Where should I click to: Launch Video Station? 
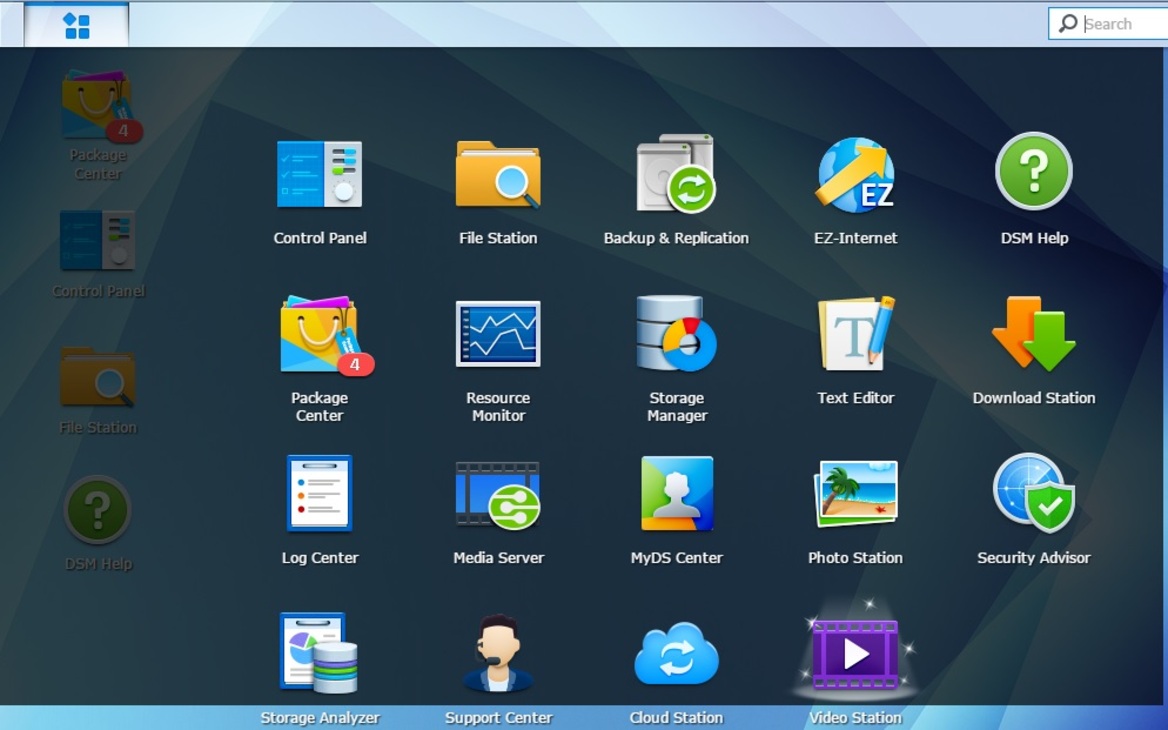coord(855,653)
